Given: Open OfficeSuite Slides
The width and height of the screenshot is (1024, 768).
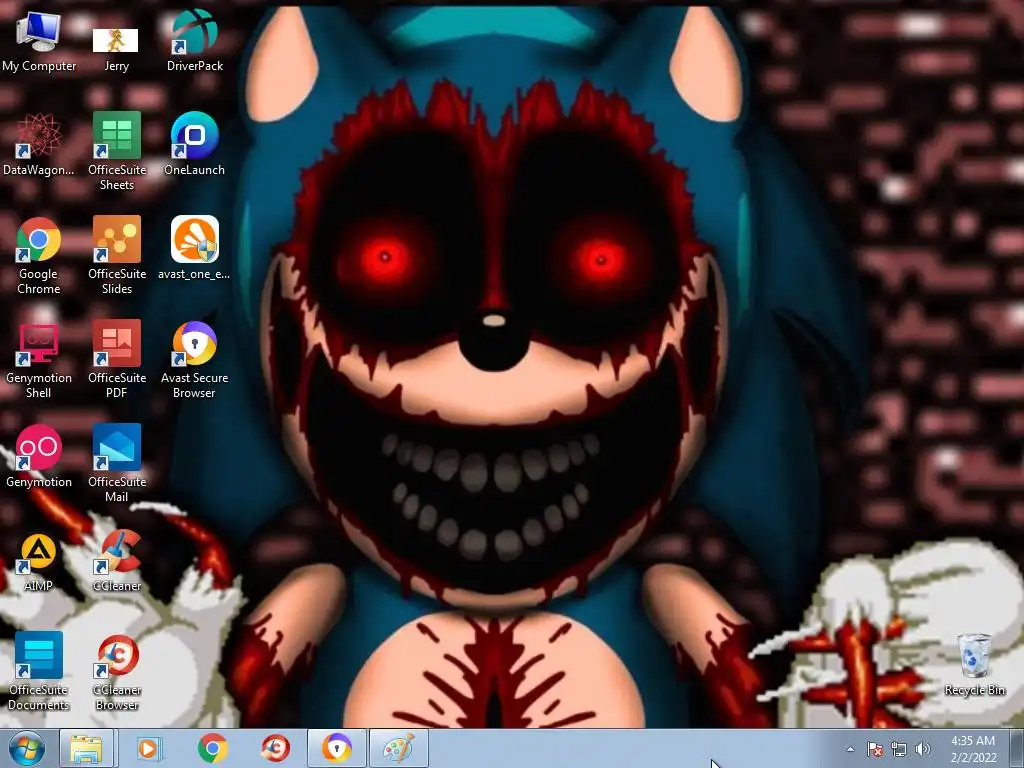Looking at the screenshot, I should tap(117, 255).
